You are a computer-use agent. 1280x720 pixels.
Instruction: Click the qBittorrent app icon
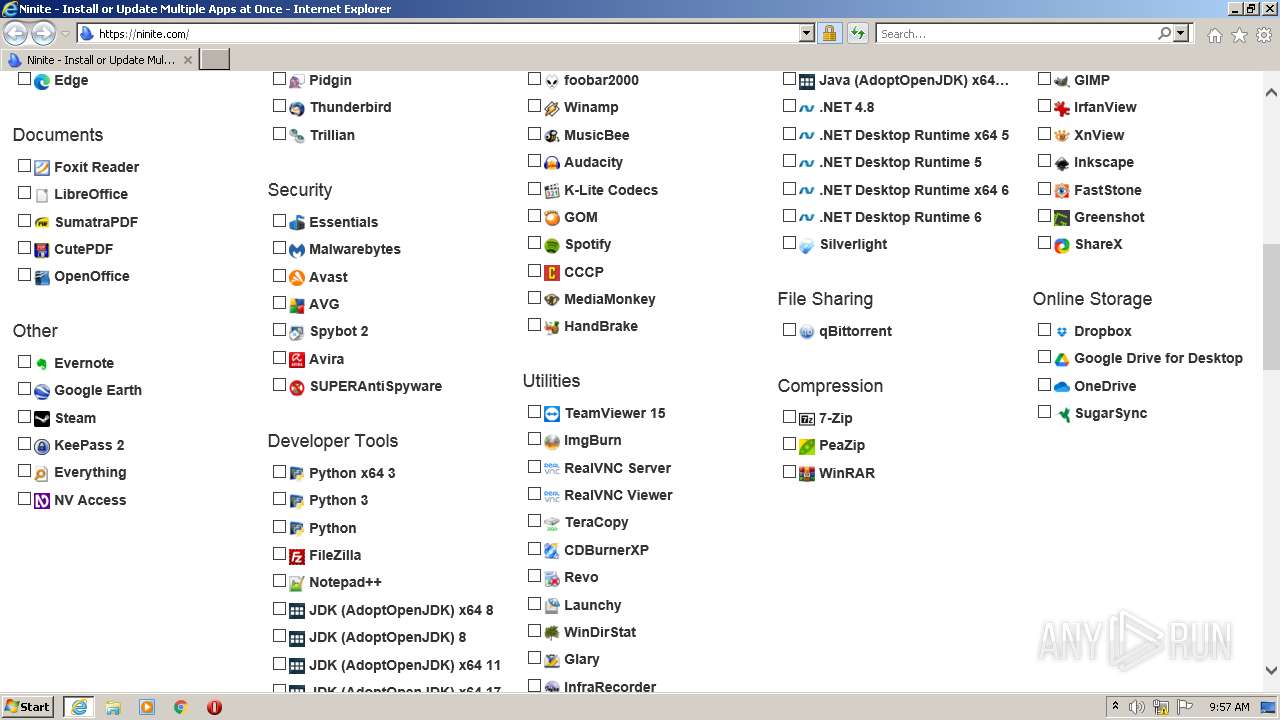point(807,332)
